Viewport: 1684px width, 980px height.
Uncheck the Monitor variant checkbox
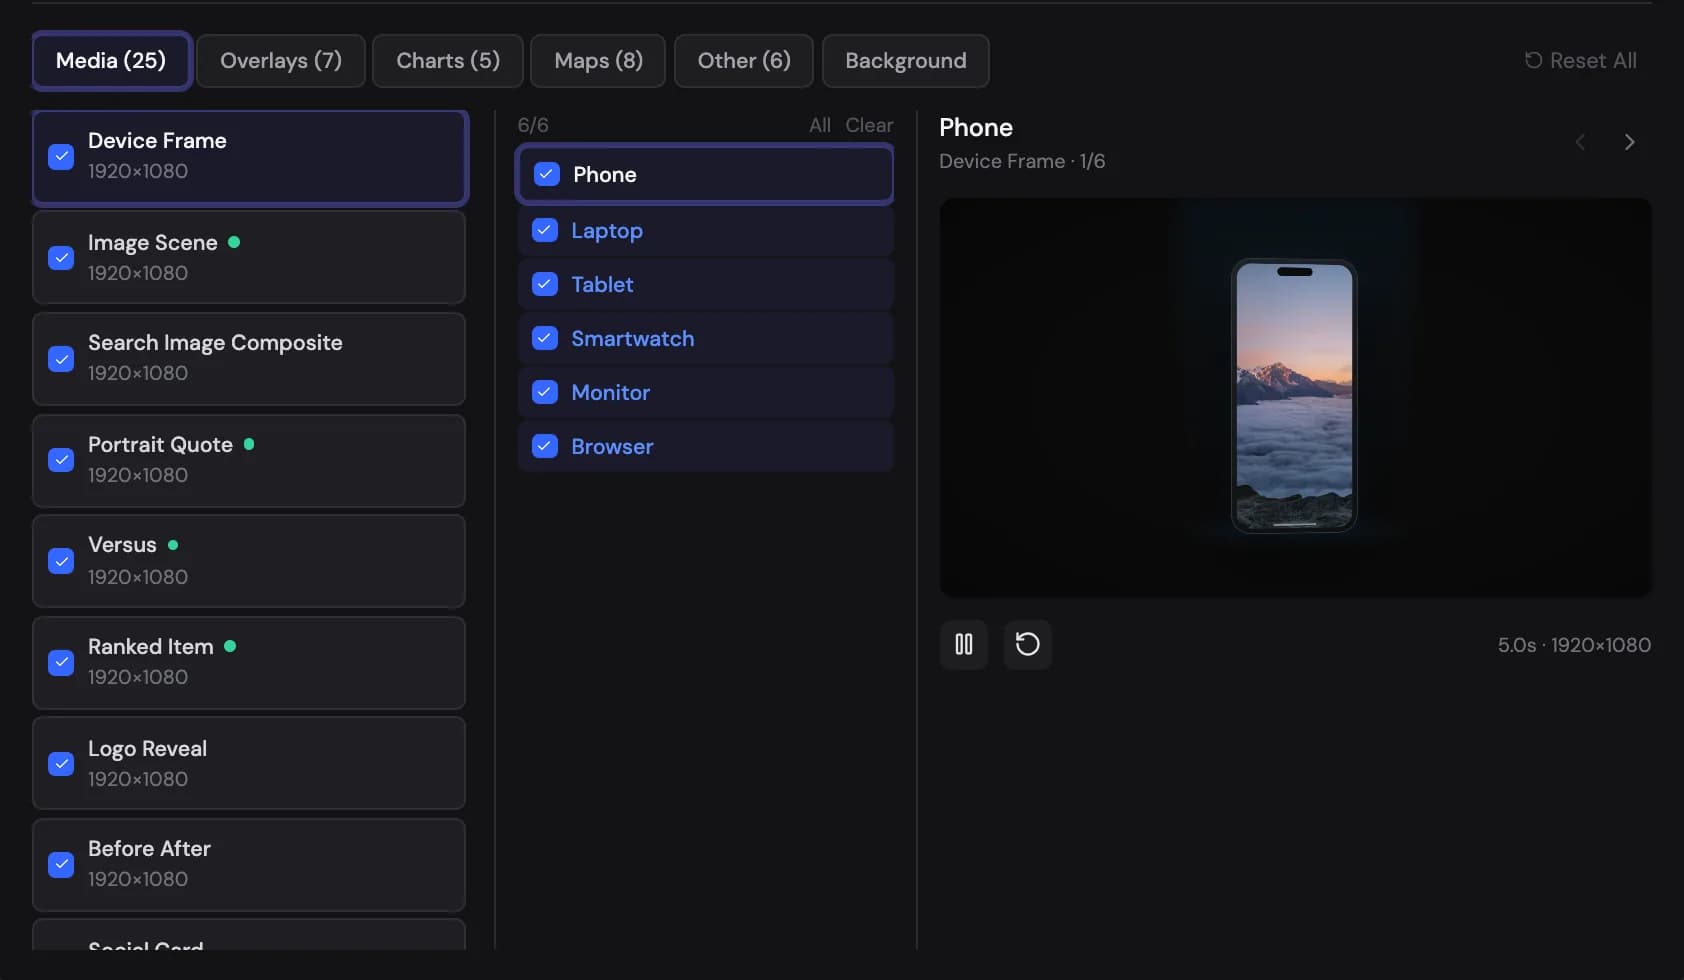pos(545,392)
